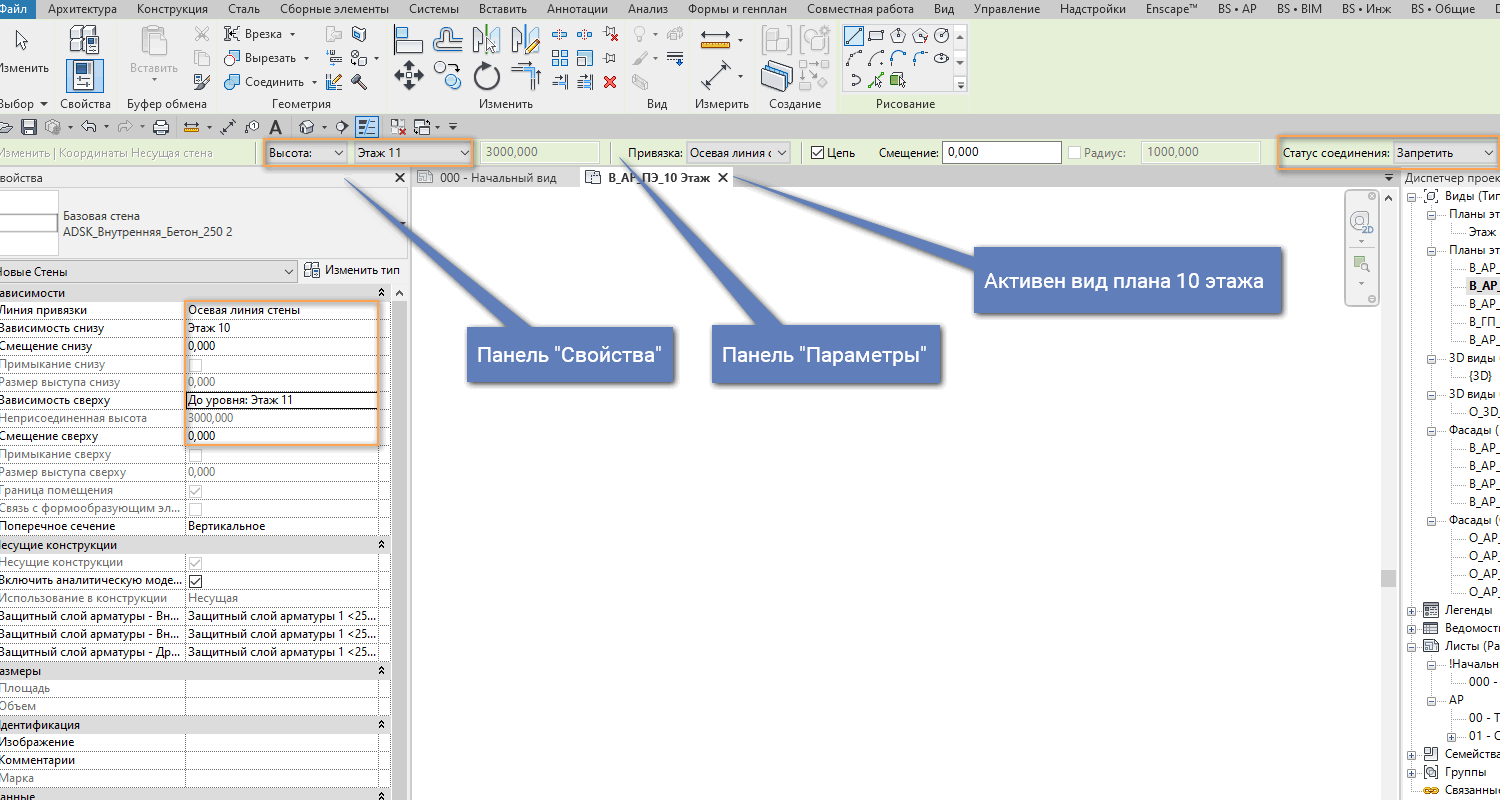1500x800 pixels.
Task: Click the demolish hammer icon in Геометрия
Action: coord(358,82)
